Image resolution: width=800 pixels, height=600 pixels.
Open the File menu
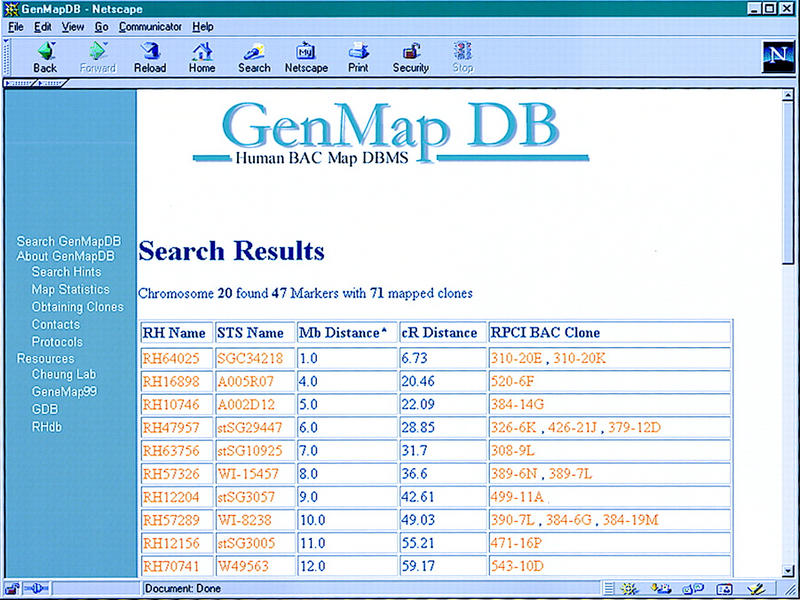point(15,27)
